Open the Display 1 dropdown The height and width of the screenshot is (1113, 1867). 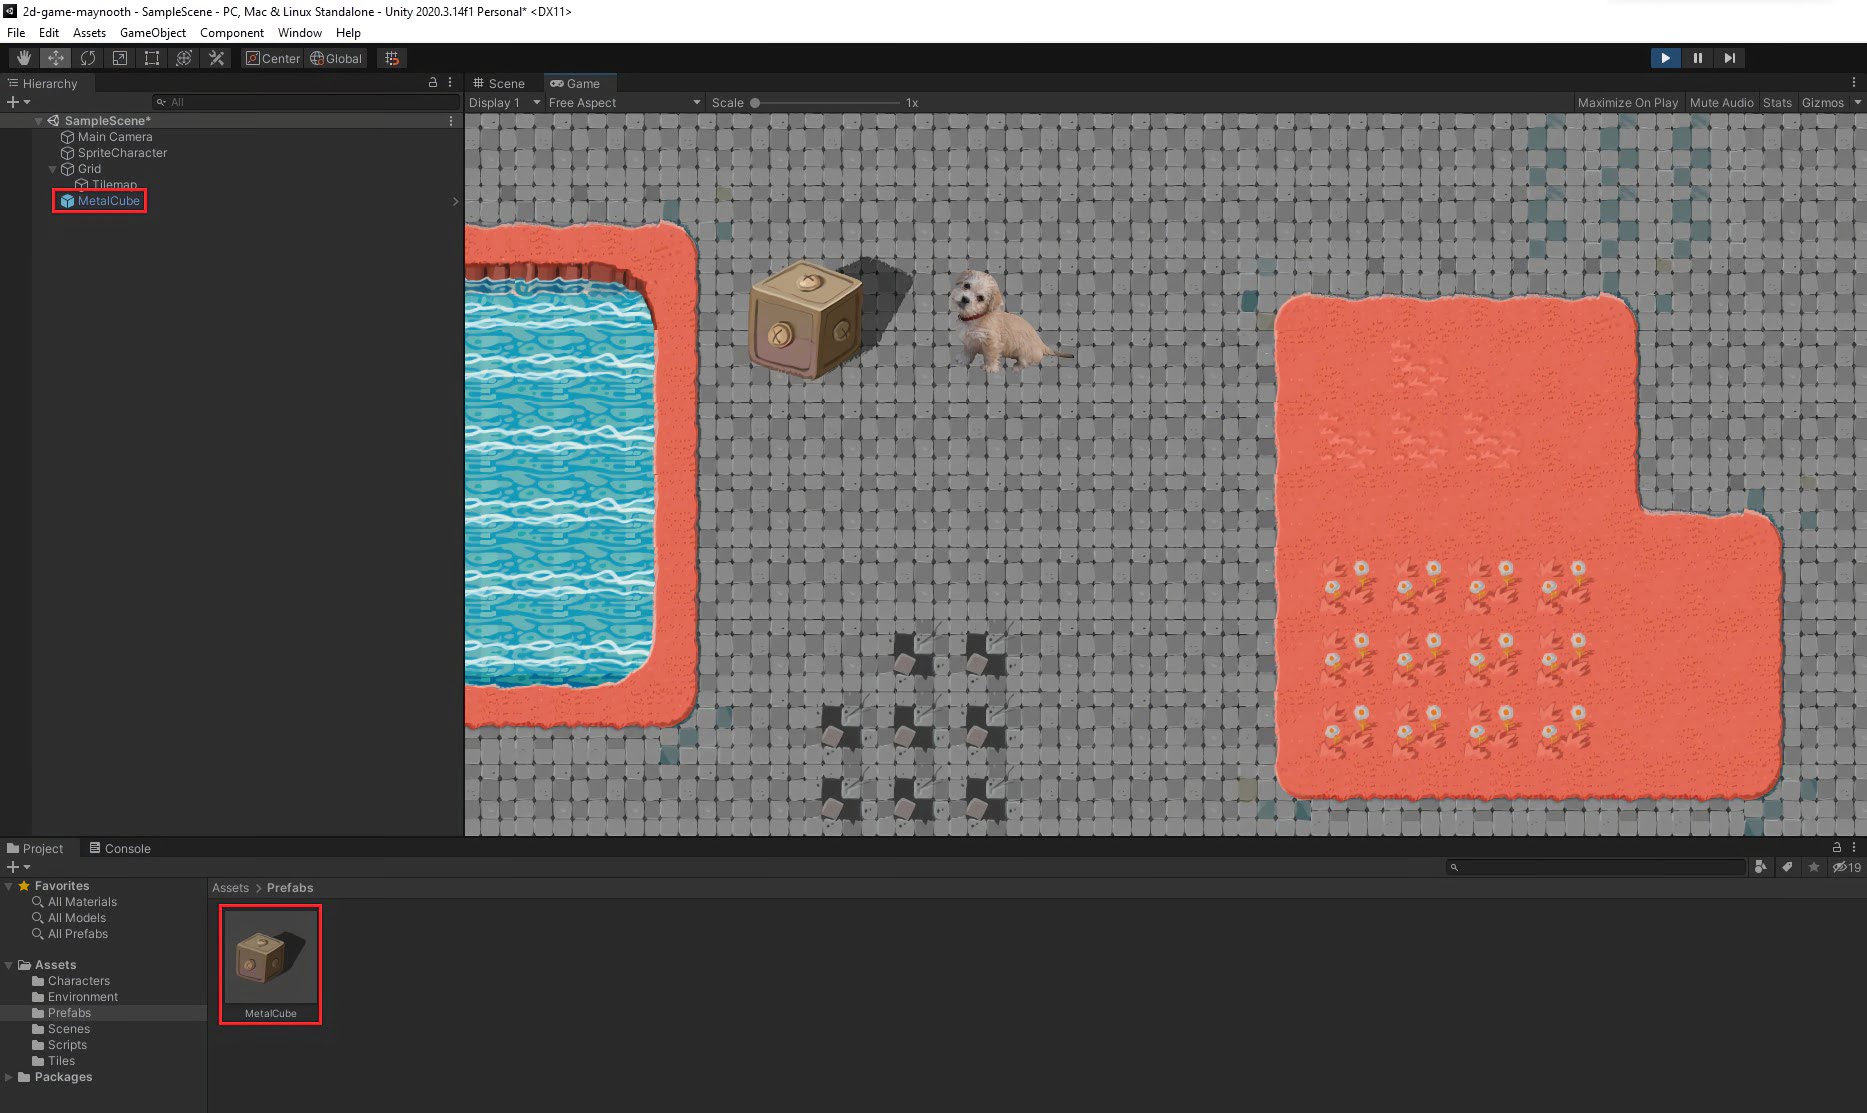pyautogui.click(x=504, y=102)
